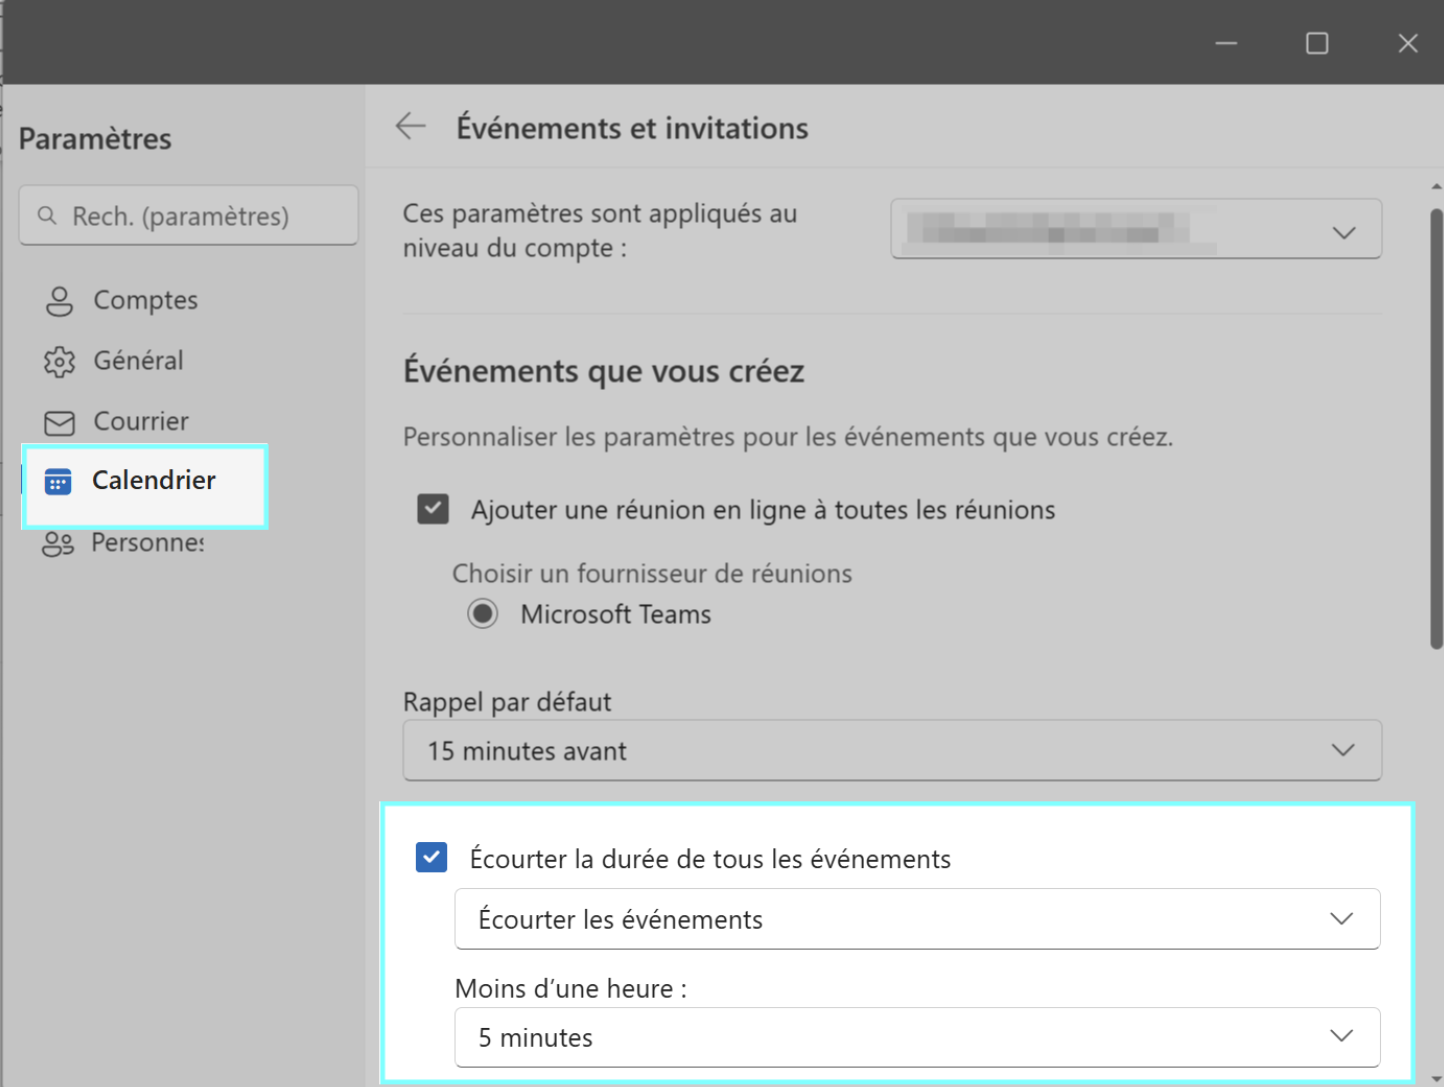This screenshot has height=1087, width=1444.
Task: Click the Général gear icon
Action: tap(59, 361)
